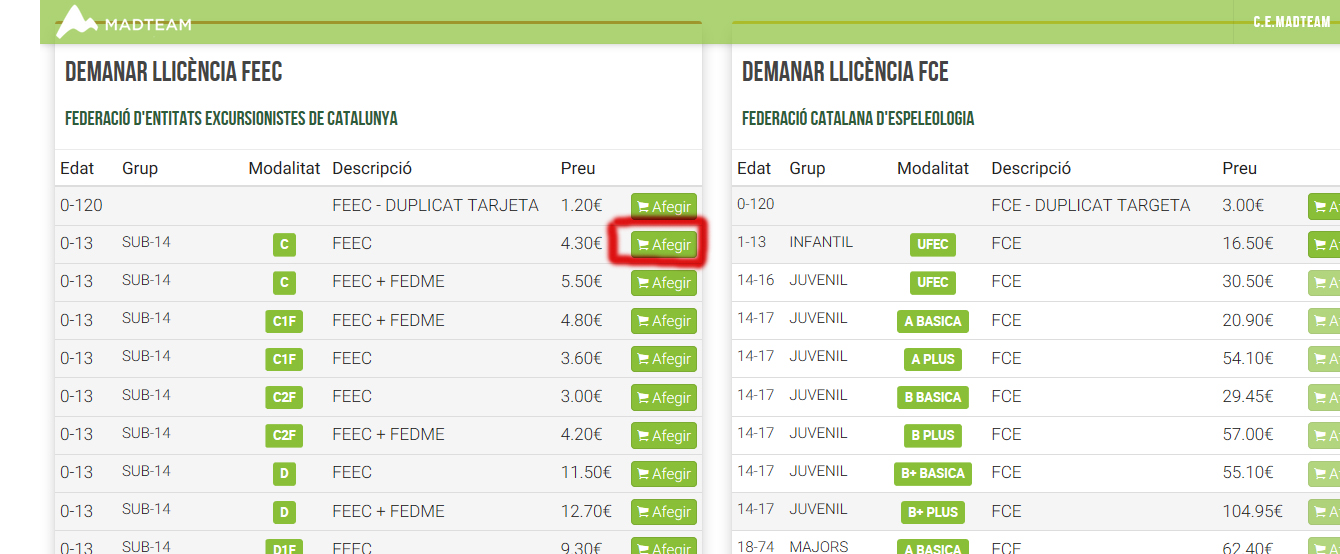Click 'FEEC + FEDME' in the 5.50€ row
This screenshot has height=554, width=1340.
point(388,282)
